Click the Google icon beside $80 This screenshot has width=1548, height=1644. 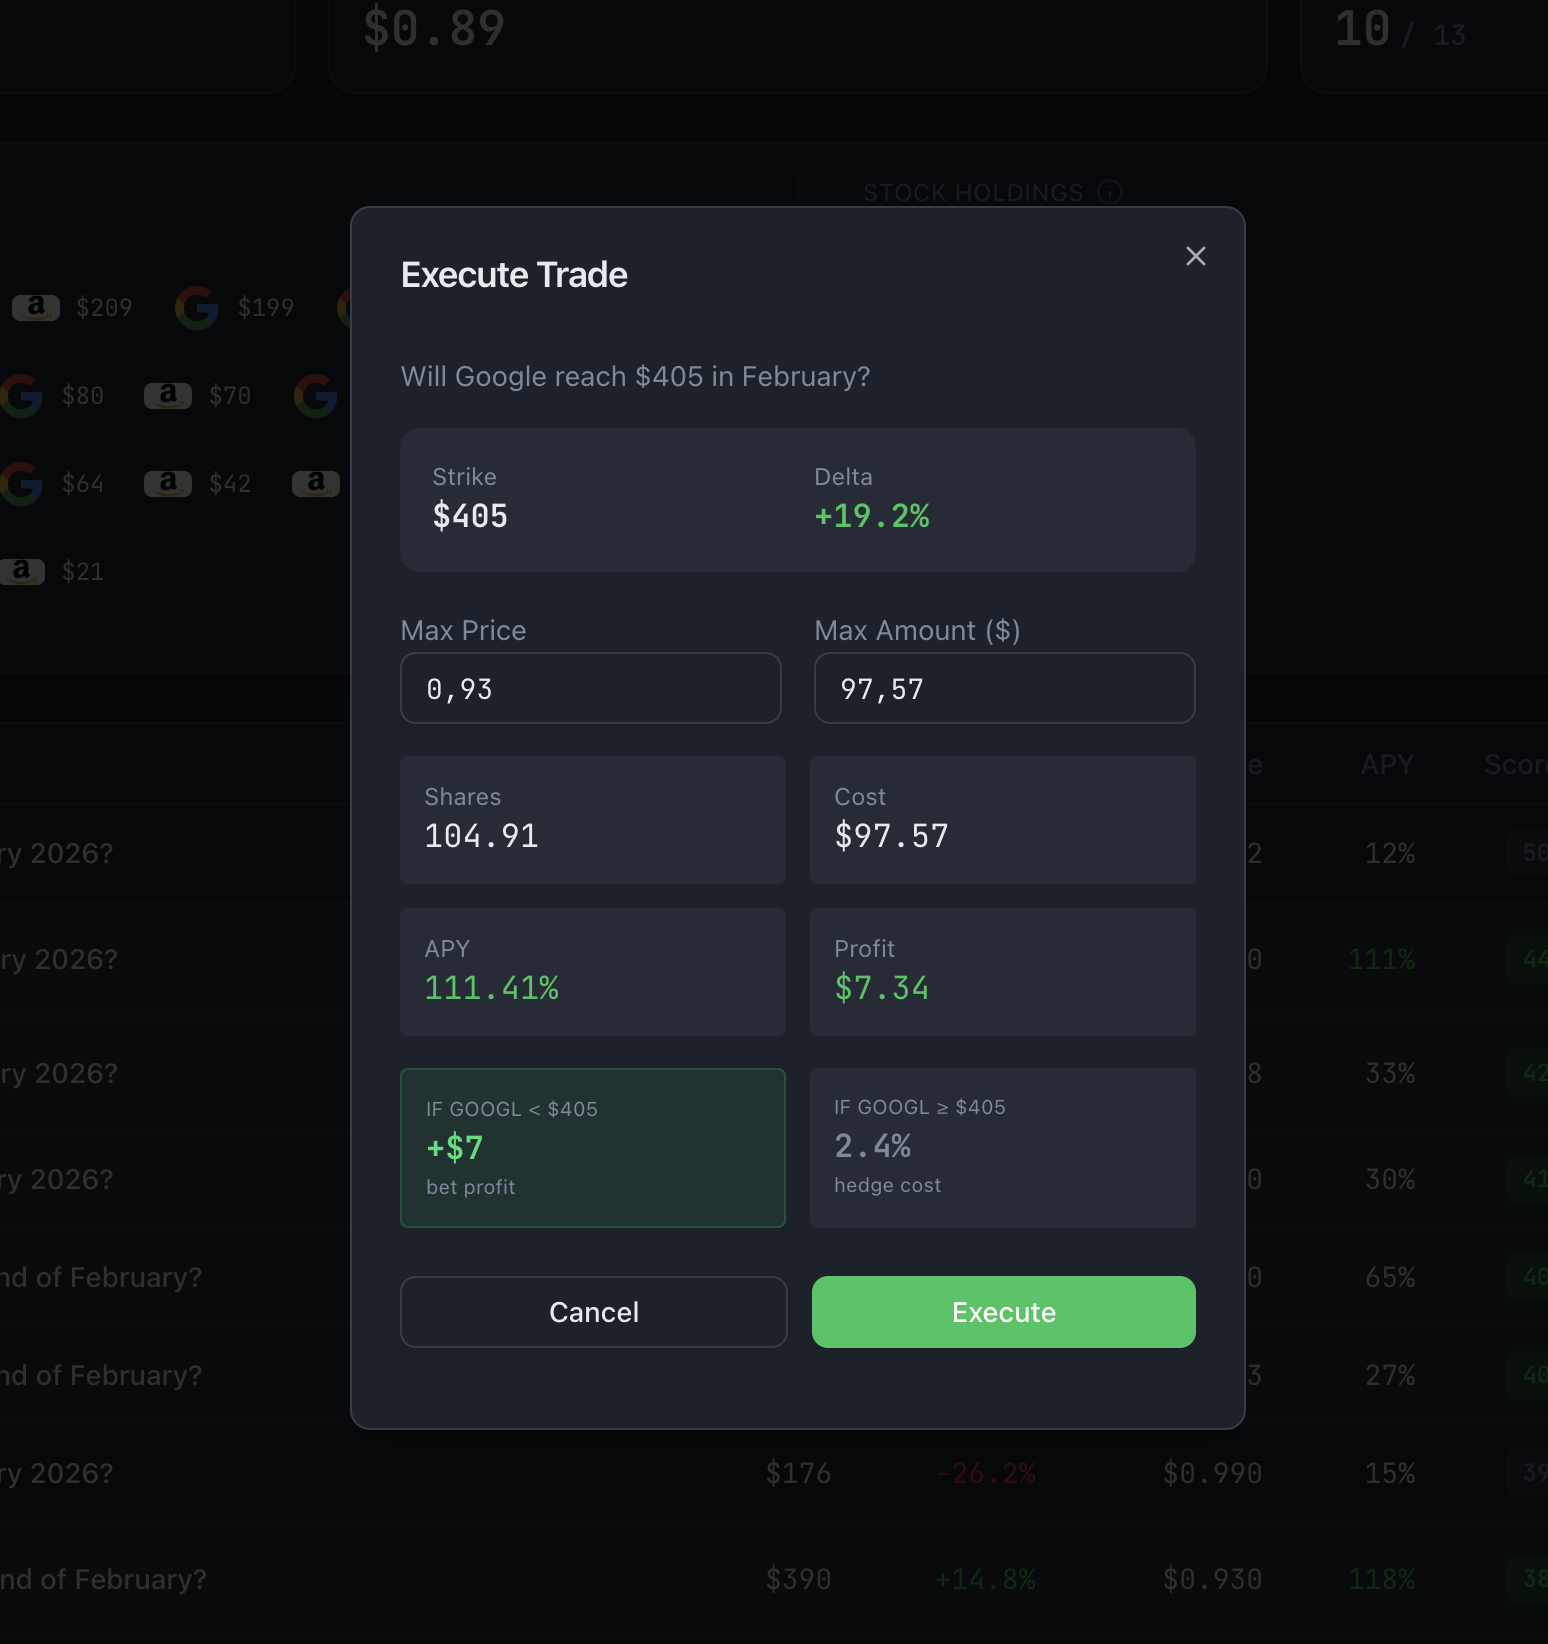(x=22, y=395)
